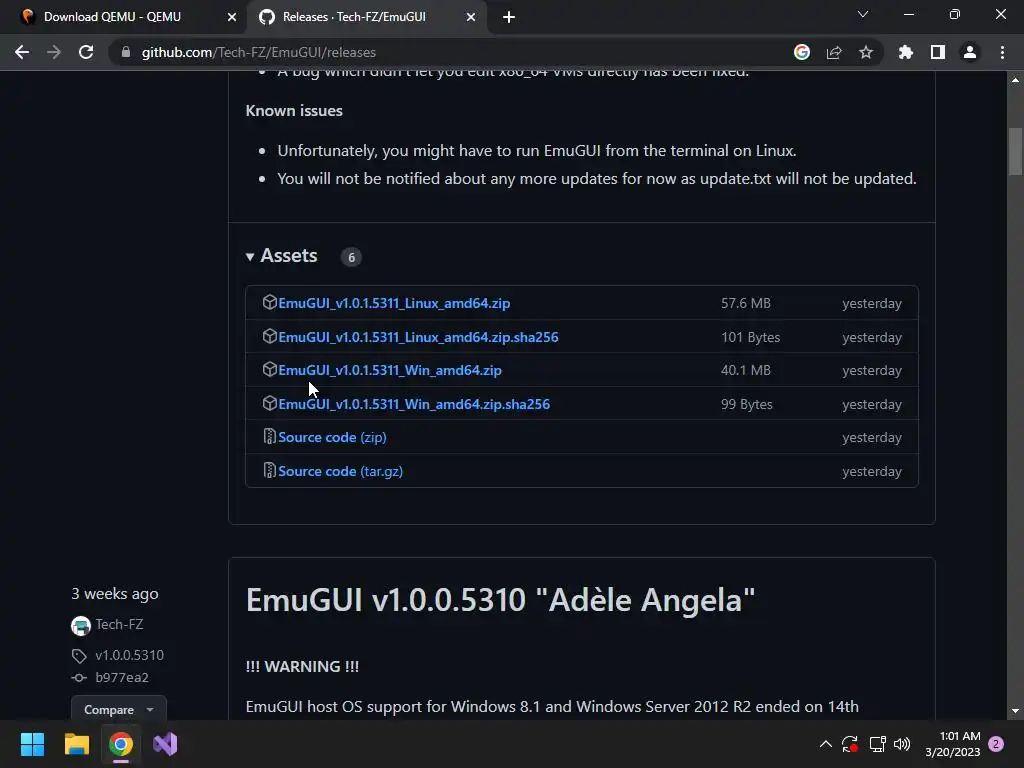
Task: Click the Tech-FZ avatar image
Action: [80, 626]
